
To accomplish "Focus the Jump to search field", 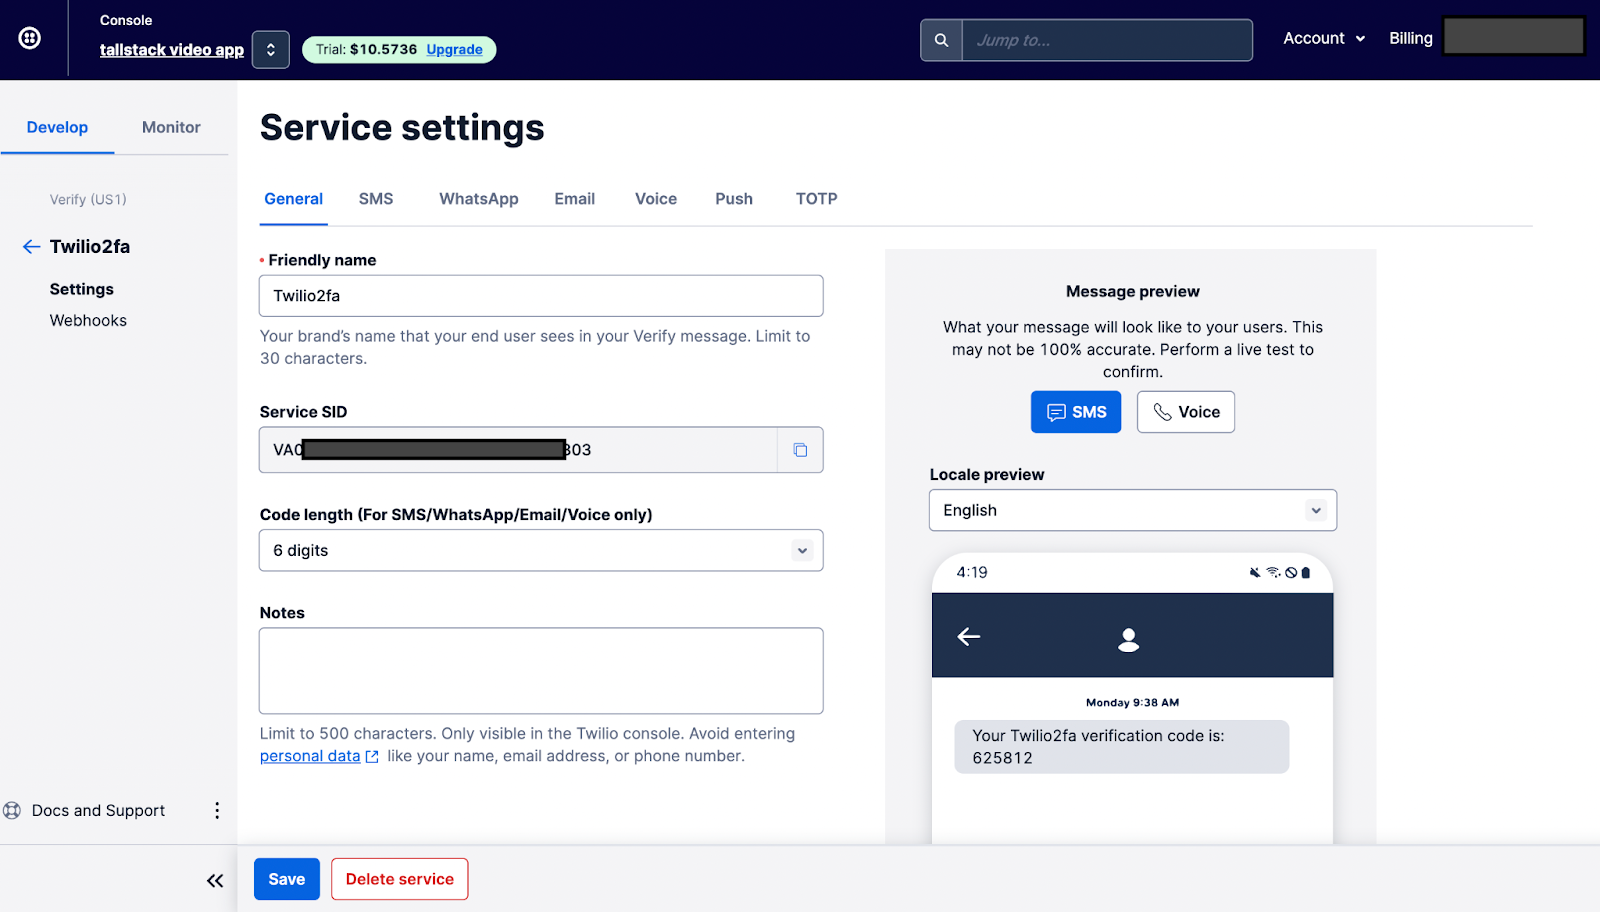I will tap(1107, 40).
